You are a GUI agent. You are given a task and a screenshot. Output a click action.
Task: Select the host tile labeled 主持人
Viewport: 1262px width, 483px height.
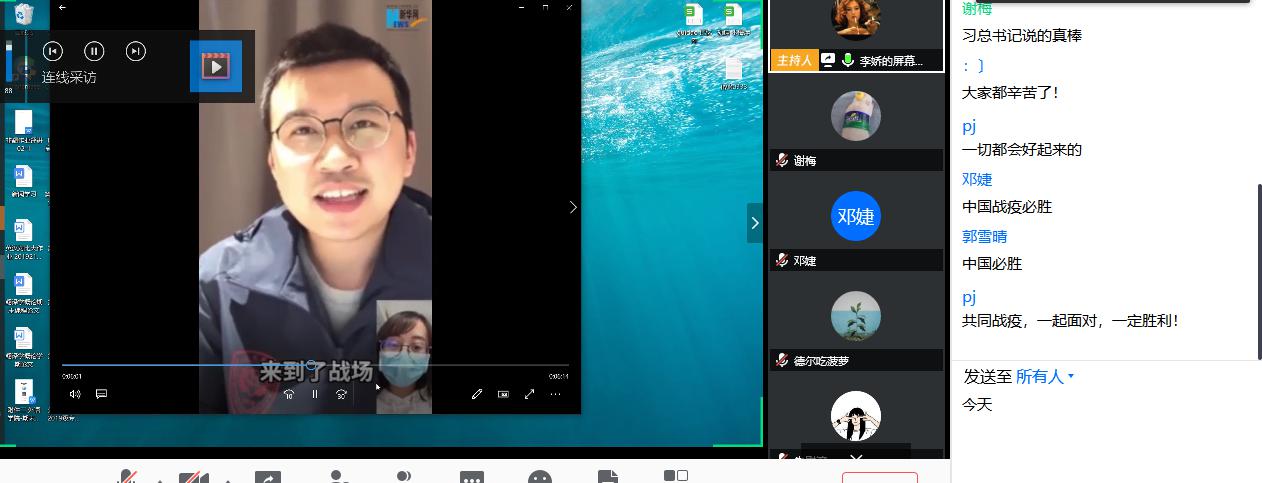tap(856, 35)
